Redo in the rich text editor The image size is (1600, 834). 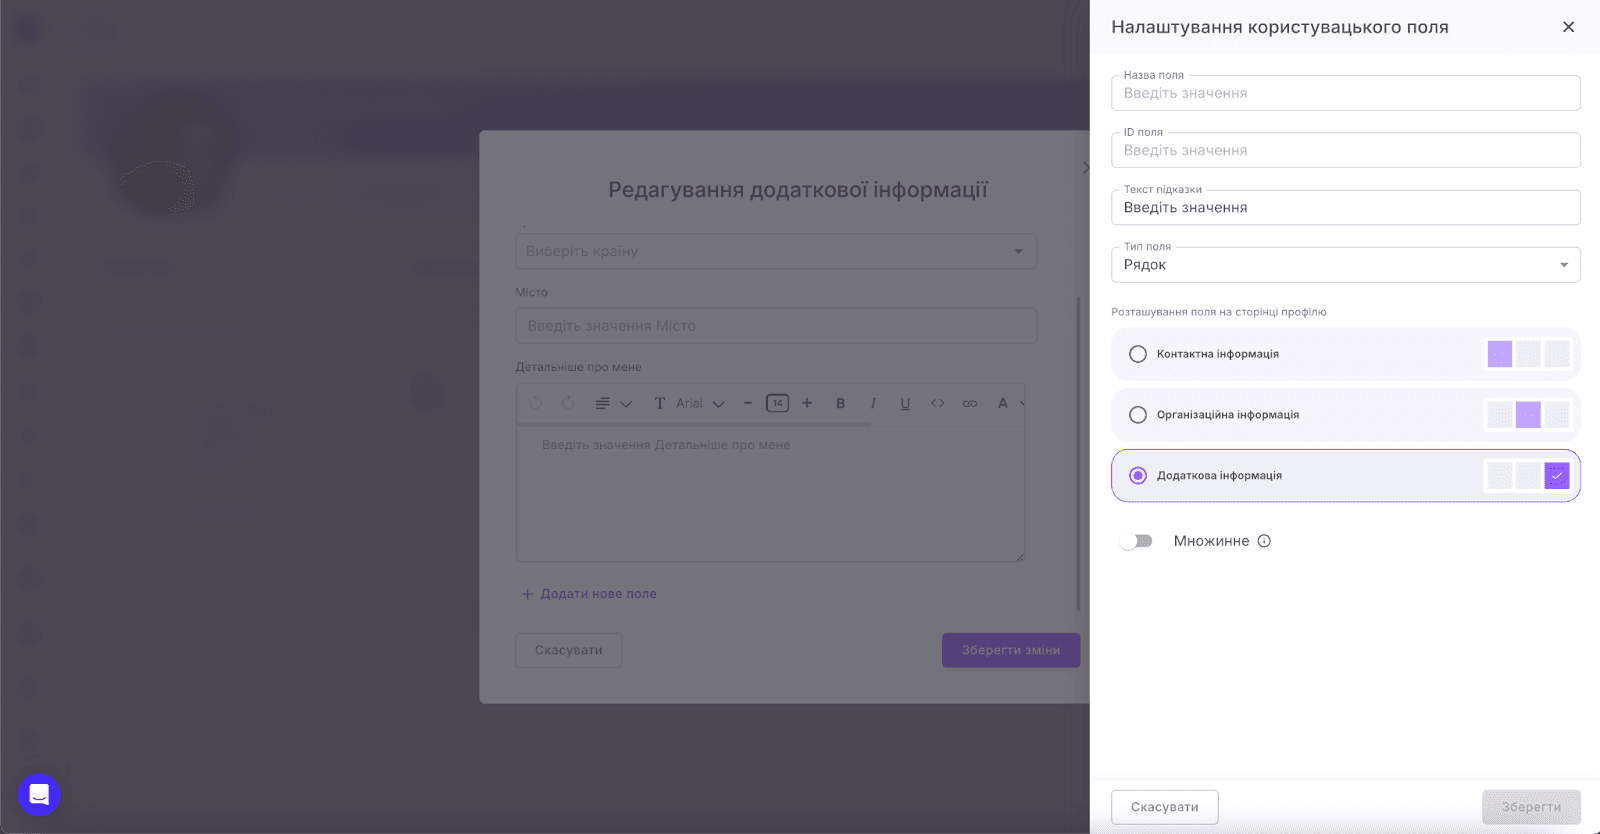(568, 403)
